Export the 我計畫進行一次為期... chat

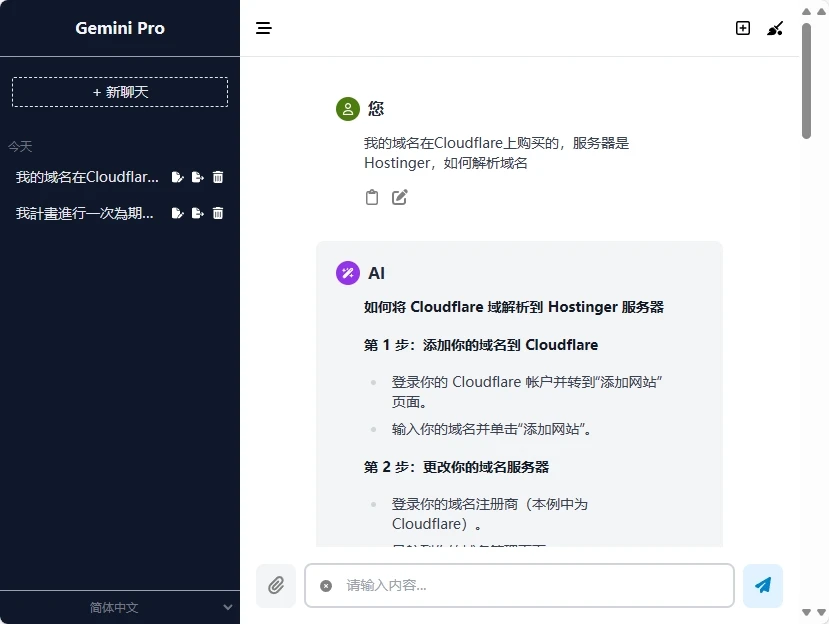pyautogui.click(x=198, y=213)
